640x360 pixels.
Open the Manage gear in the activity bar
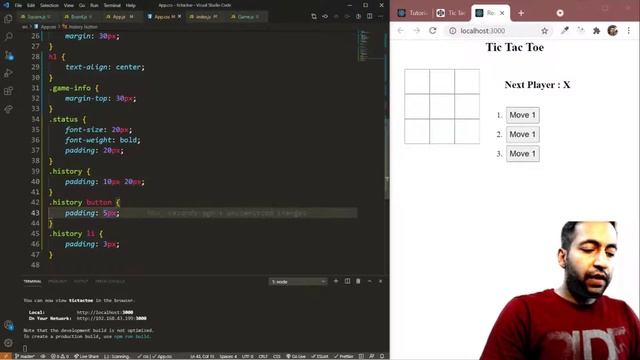(8, 343)
